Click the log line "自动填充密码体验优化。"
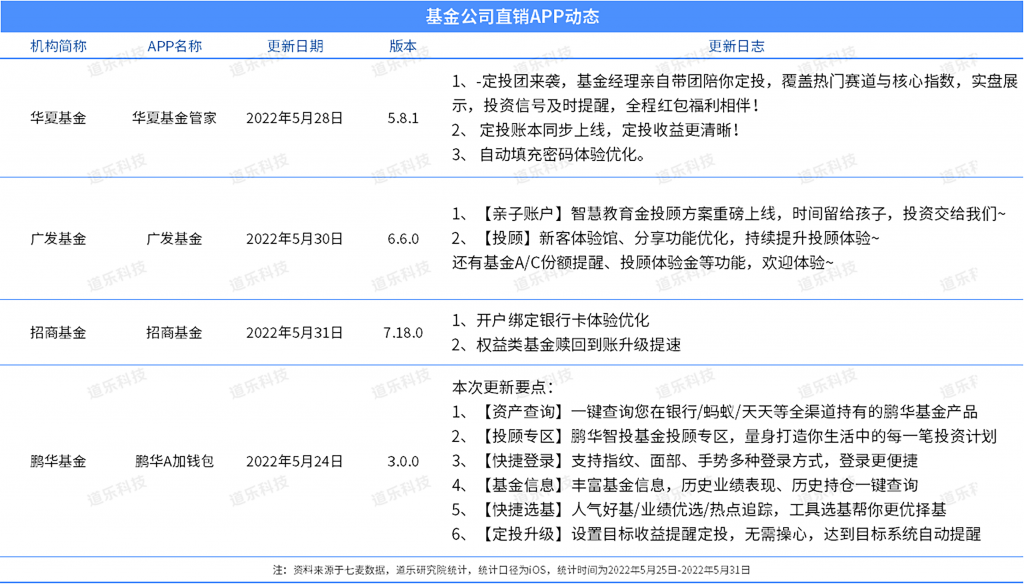 coord(549,155)
